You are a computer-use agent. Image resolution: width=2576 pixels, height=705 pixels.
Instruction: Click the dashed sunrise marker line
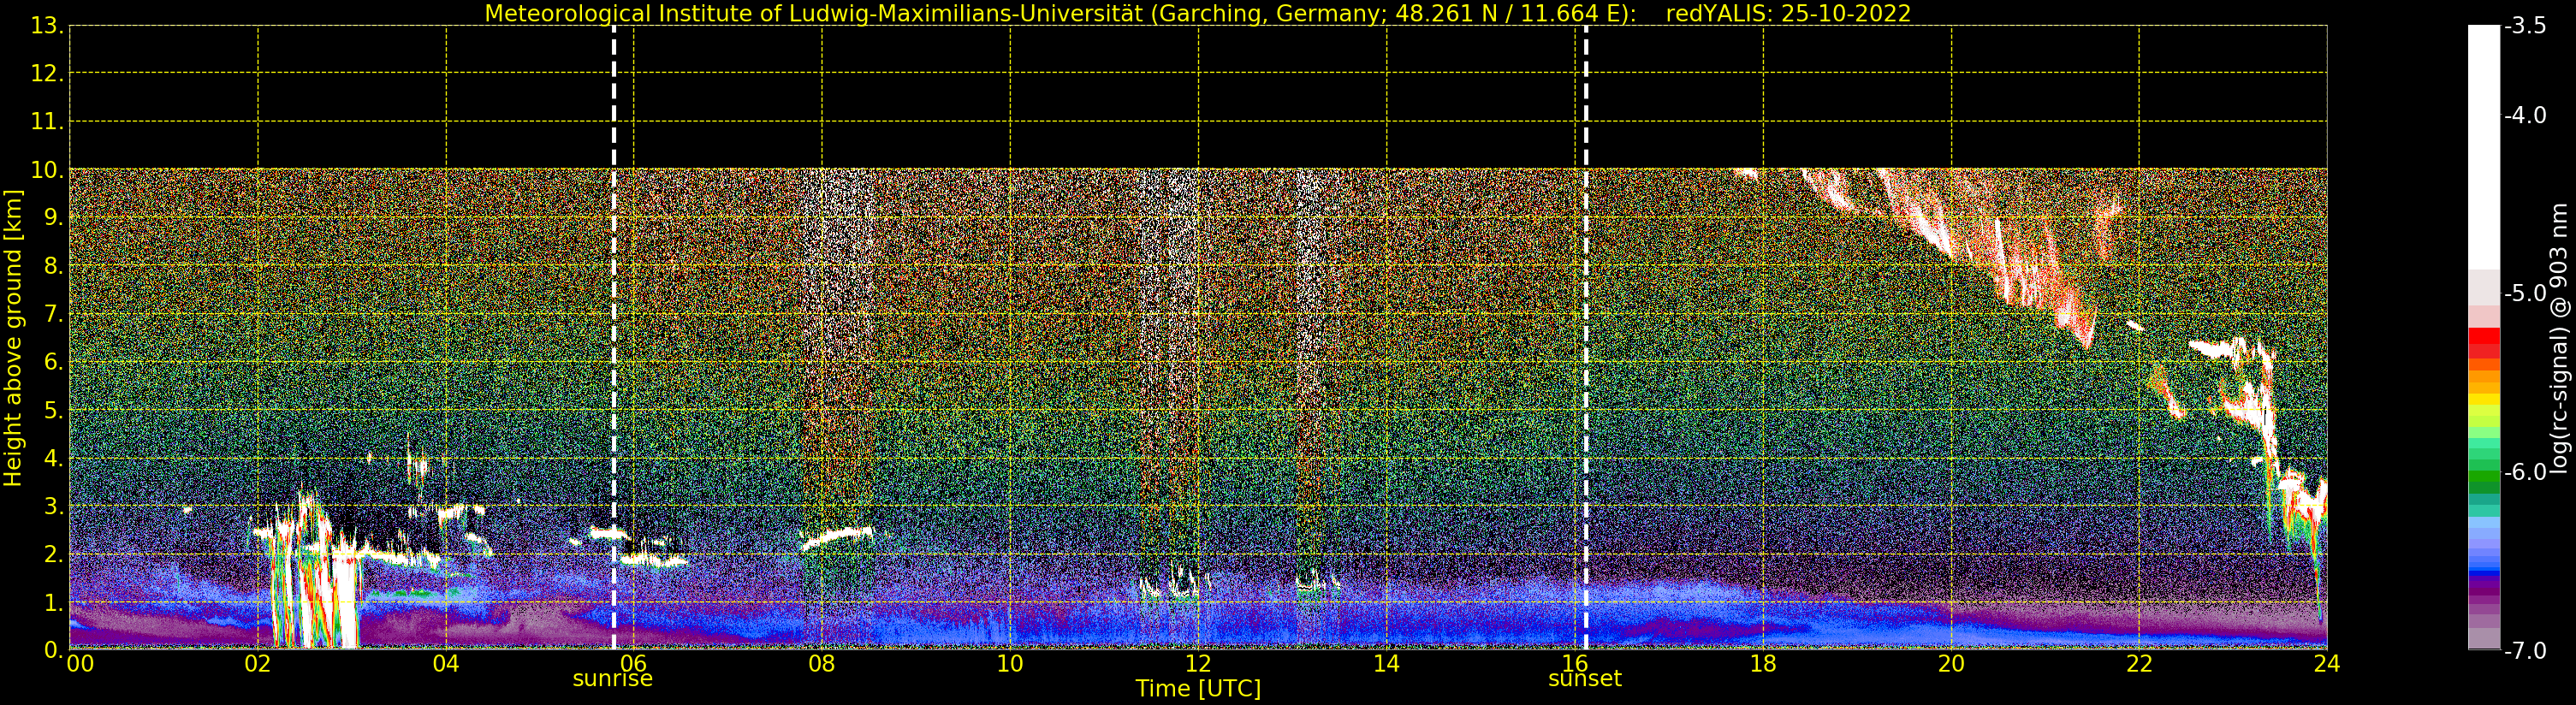614,337
